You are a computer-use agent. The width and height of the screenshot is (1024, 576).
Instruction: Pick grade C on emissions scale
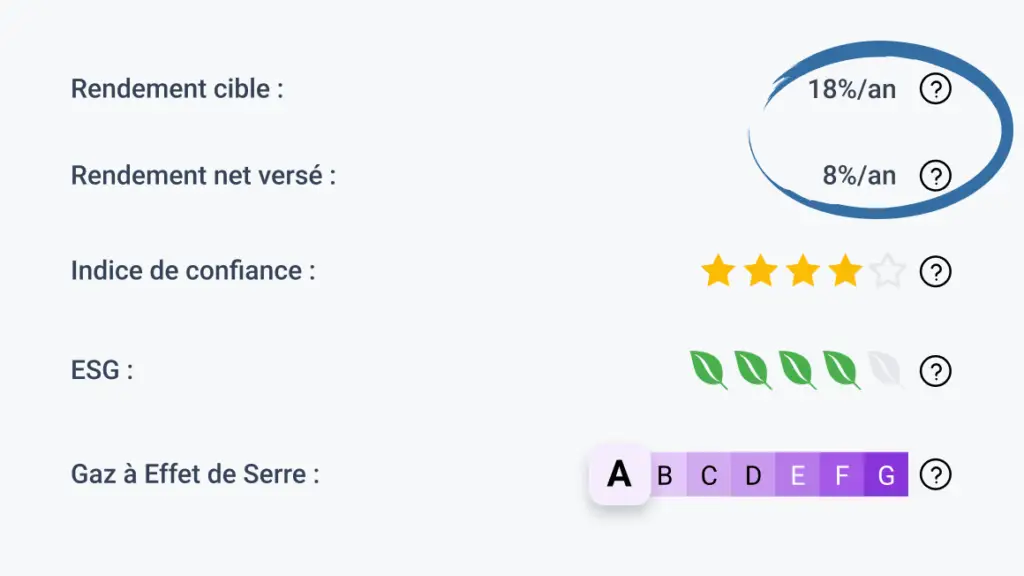point(709,474)
